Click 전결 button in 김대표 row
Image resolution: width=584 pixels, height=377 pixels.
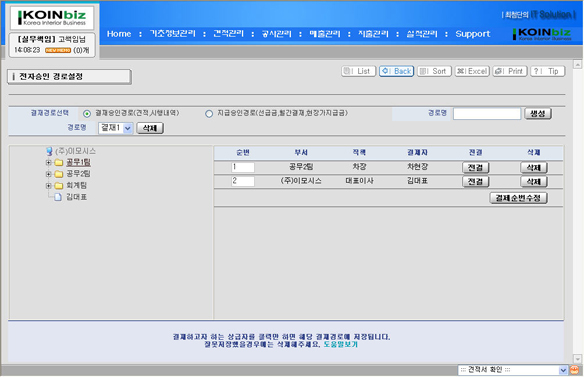[x=476, y=181]
